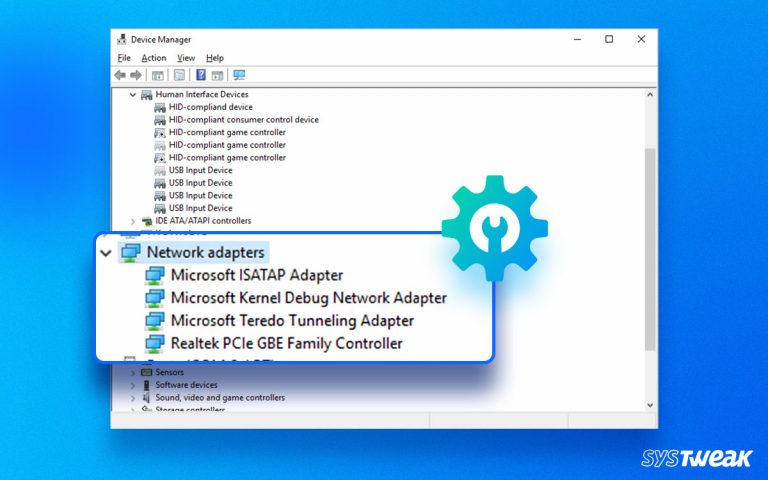Image resolution: width=768 pixels, height=480 pixels.
Task: Click the Human Interface Devices category icon
Action: (146, 95)
